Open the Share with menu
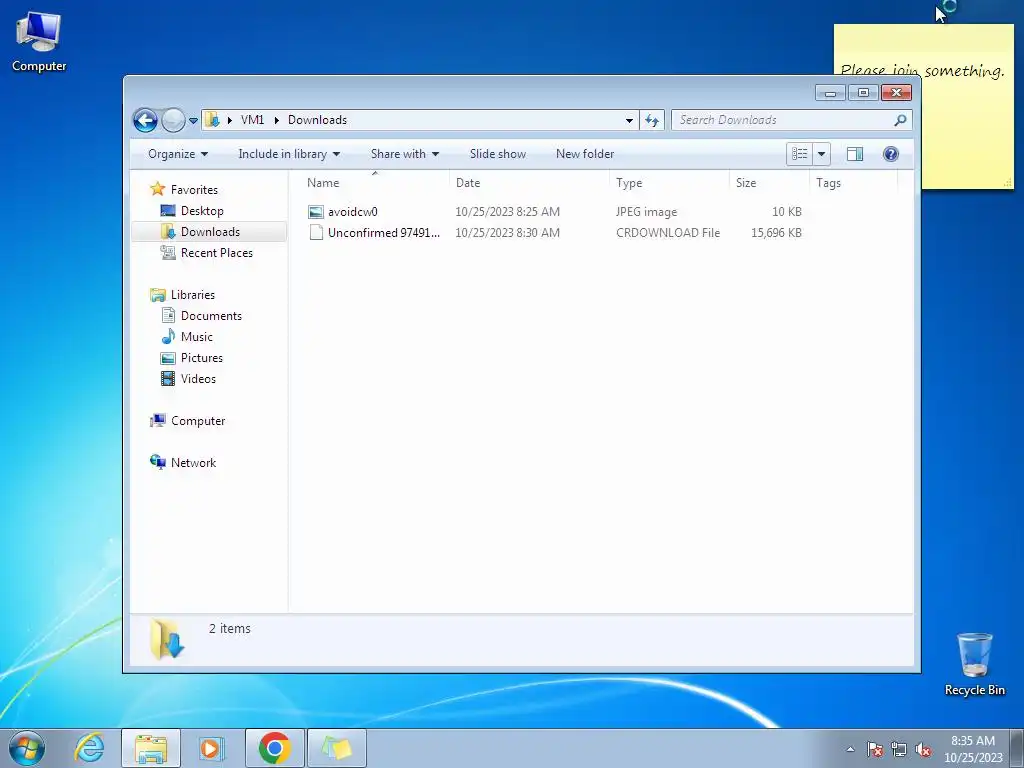Screen dimensions: 1024x768 pos(405,154)
